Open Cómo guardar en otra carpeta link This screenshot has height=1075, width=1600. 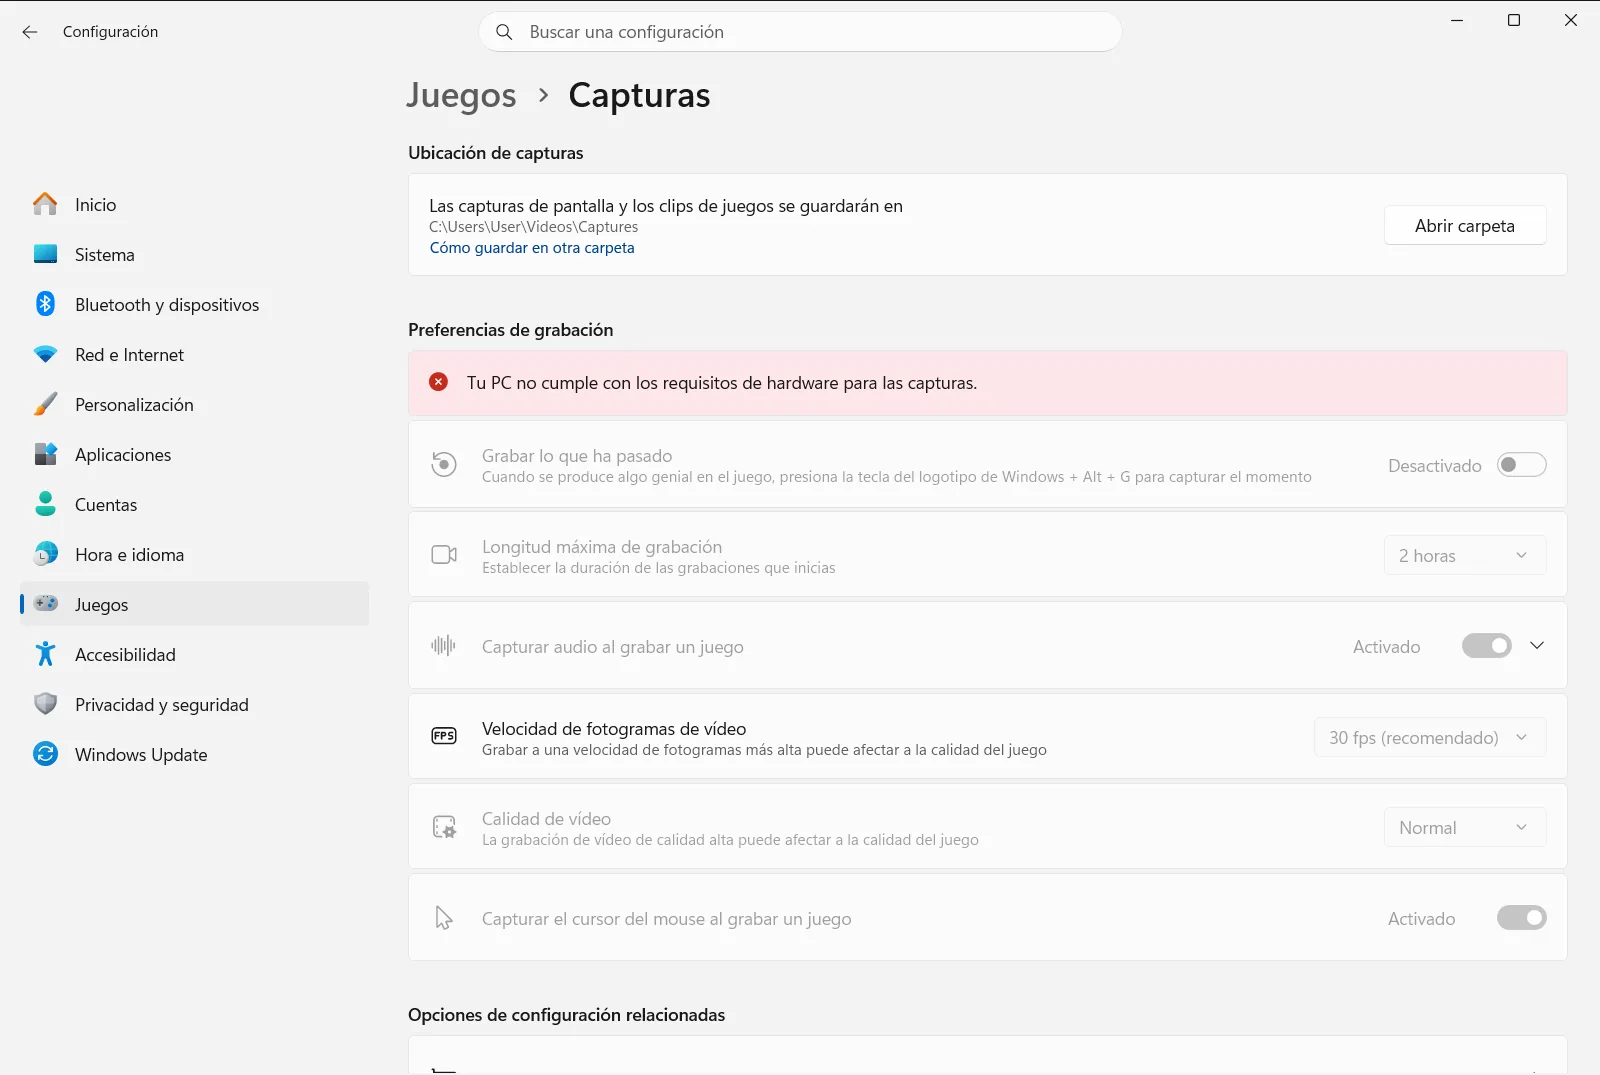tap(532, 248)
